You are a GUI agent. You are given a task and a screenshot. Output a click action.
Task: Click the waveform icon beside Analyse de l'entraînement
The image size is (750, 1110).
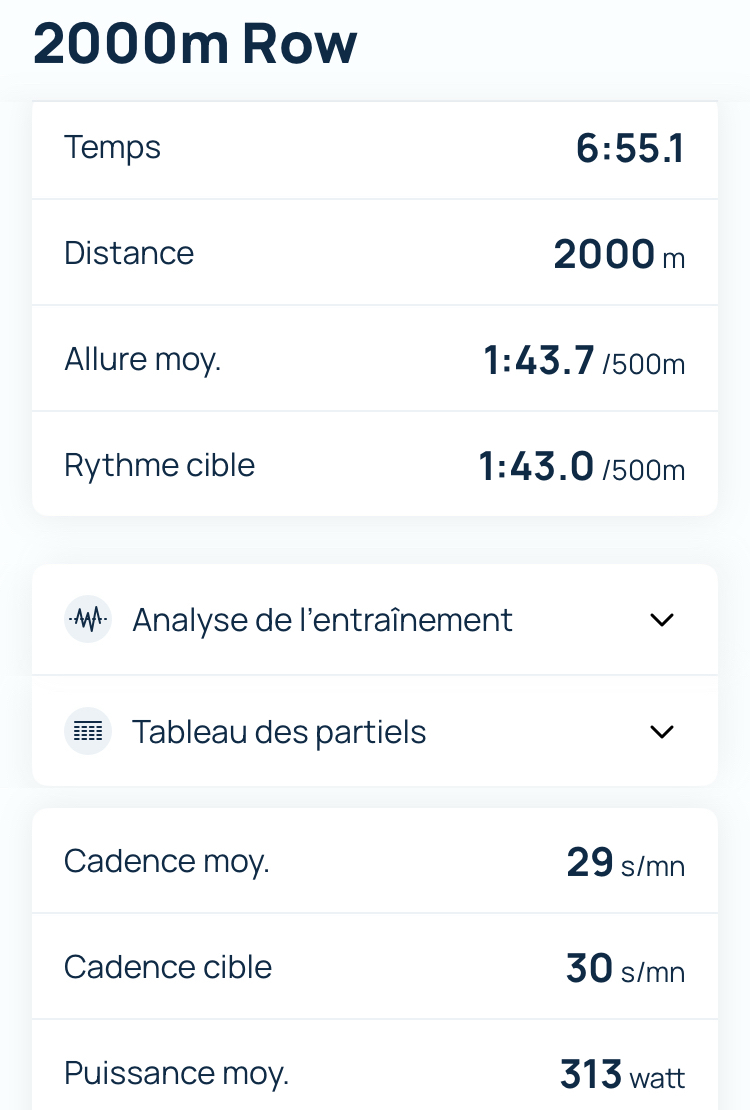(88, 620)
